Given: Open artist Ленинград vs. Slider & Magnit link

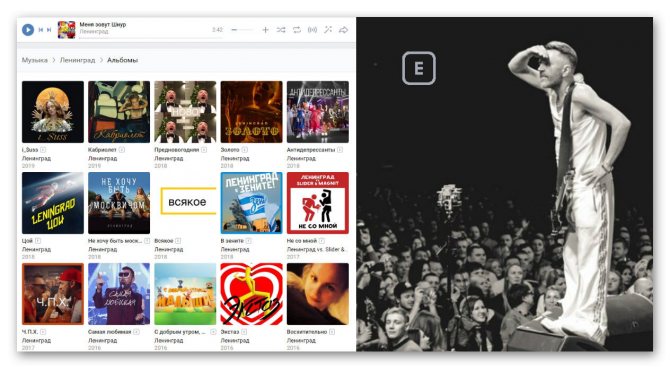Looking at the screenshot, I should (317, 249).
